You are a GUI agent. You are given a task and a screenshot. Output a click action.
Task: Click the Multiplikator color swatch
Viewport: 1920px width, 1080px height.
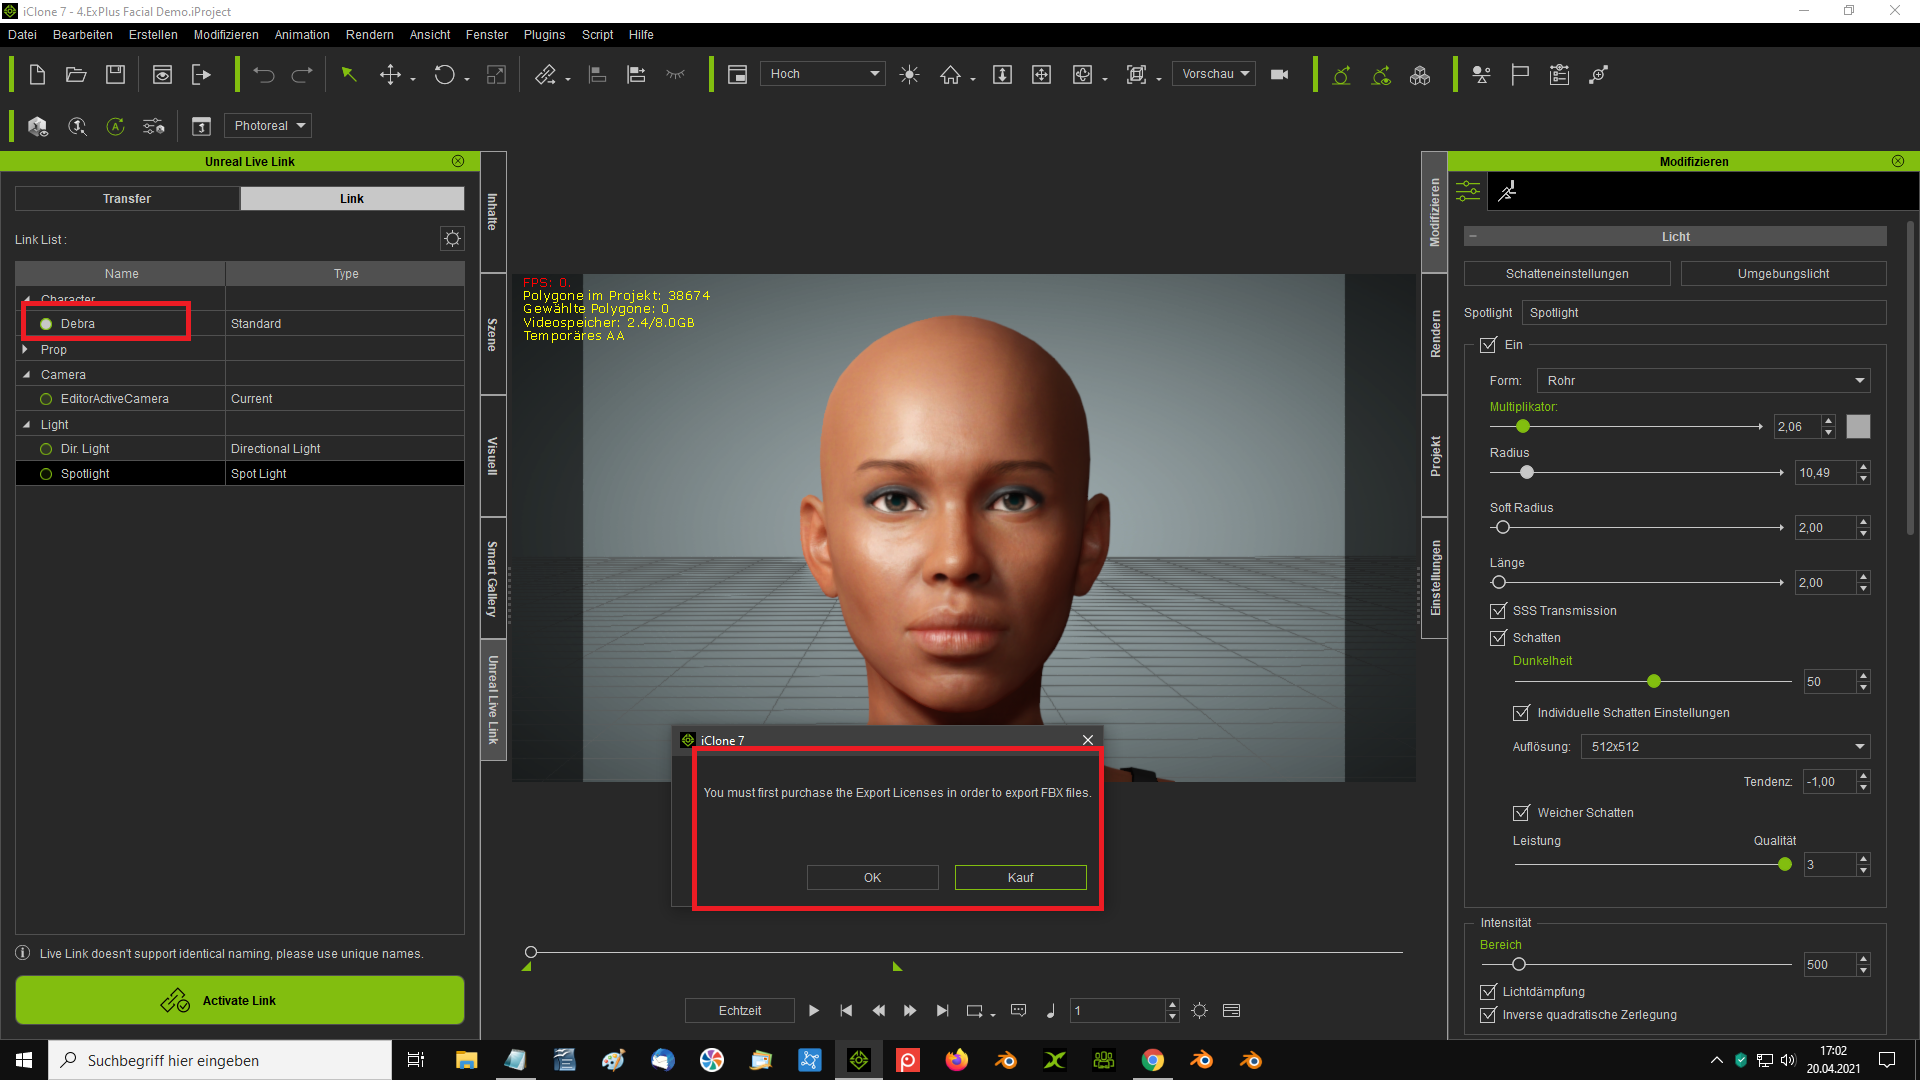click(x=1858, y=427)
